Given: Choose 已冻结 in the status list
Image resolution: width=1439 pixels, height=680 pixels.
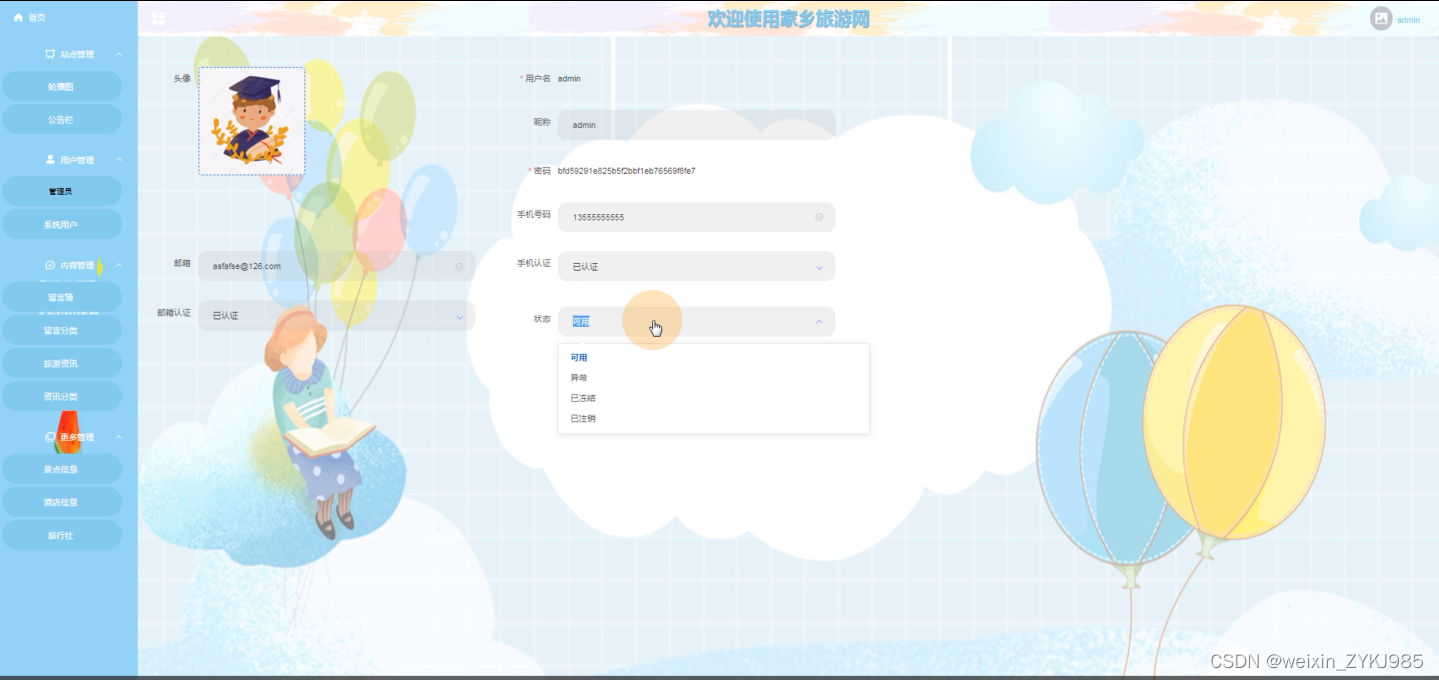Looking at the screenshot, I should click(x=713, y=398).
